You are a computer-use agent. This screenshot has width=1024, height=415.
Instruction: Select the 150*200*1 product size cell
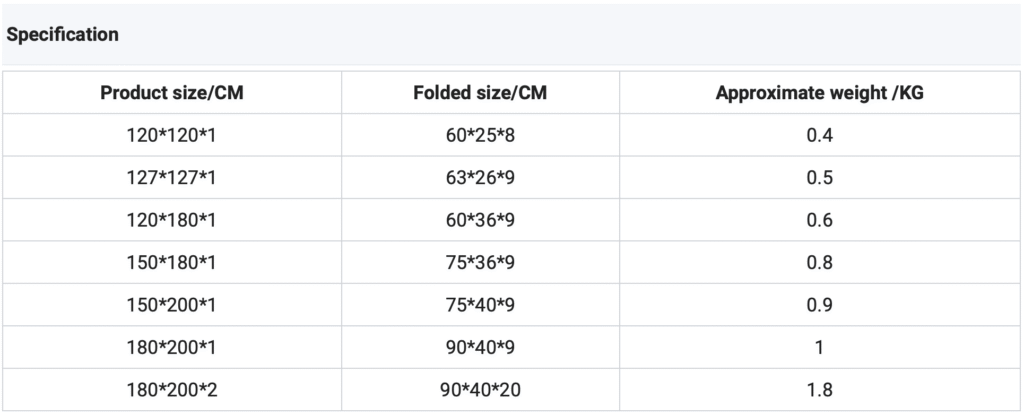pos(172,305)
